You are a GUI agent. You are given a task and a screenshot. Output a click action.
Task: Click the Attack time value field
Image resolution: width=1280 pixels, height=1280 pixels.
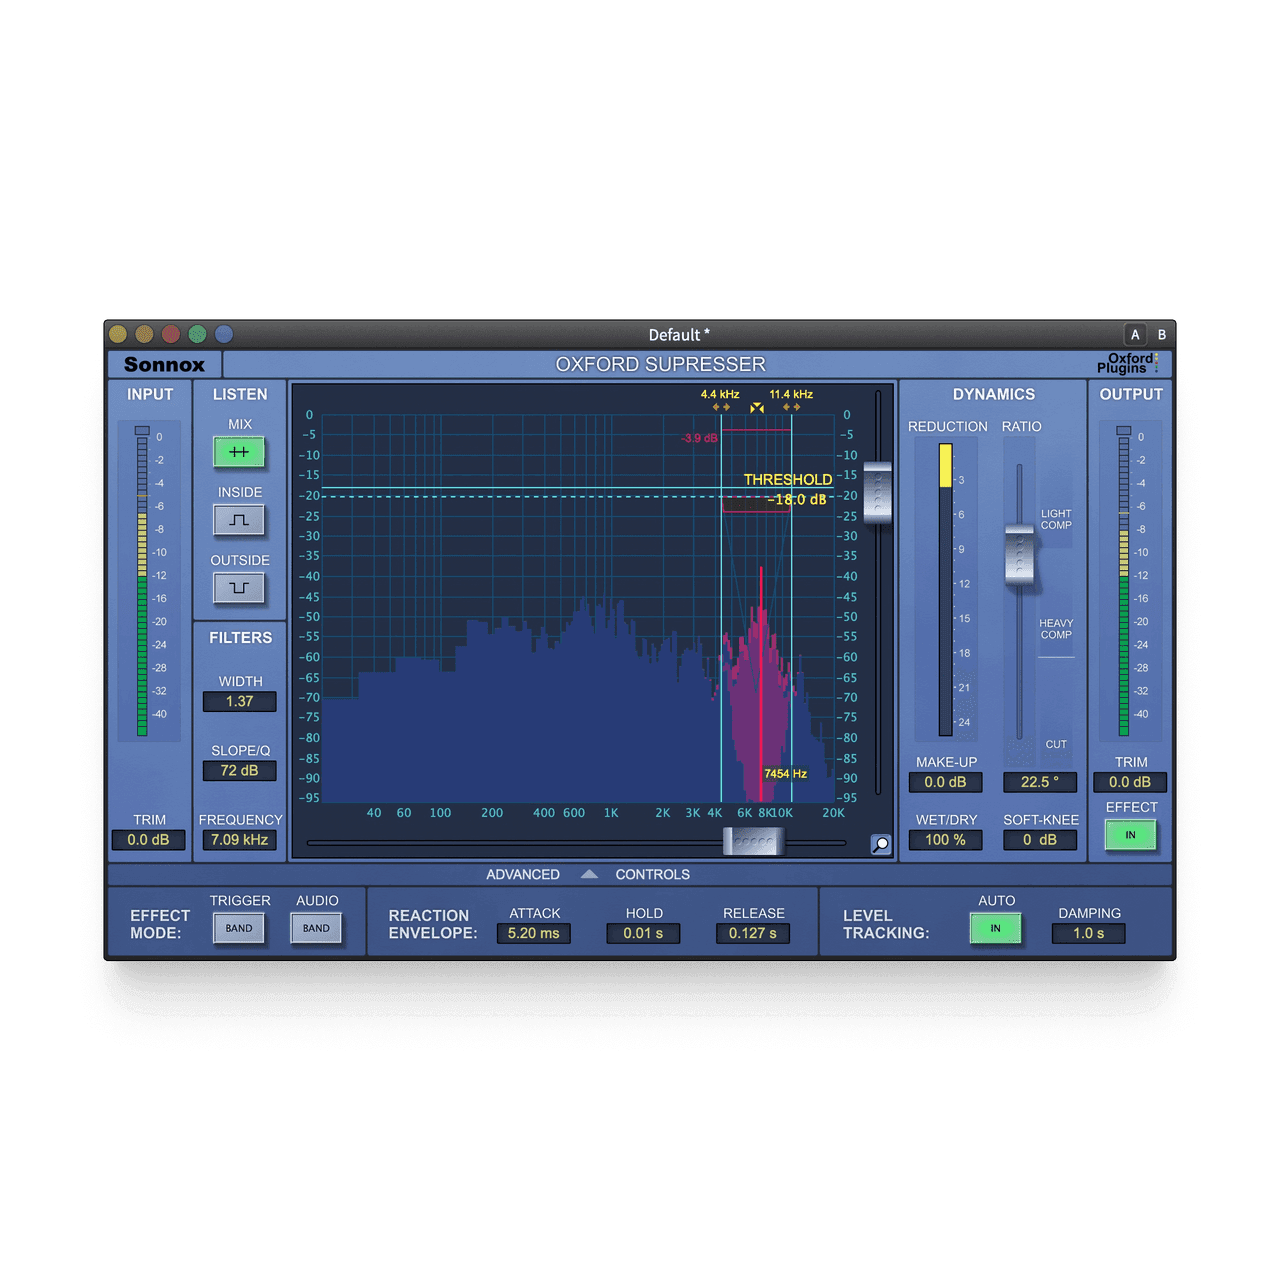[534, 933]
